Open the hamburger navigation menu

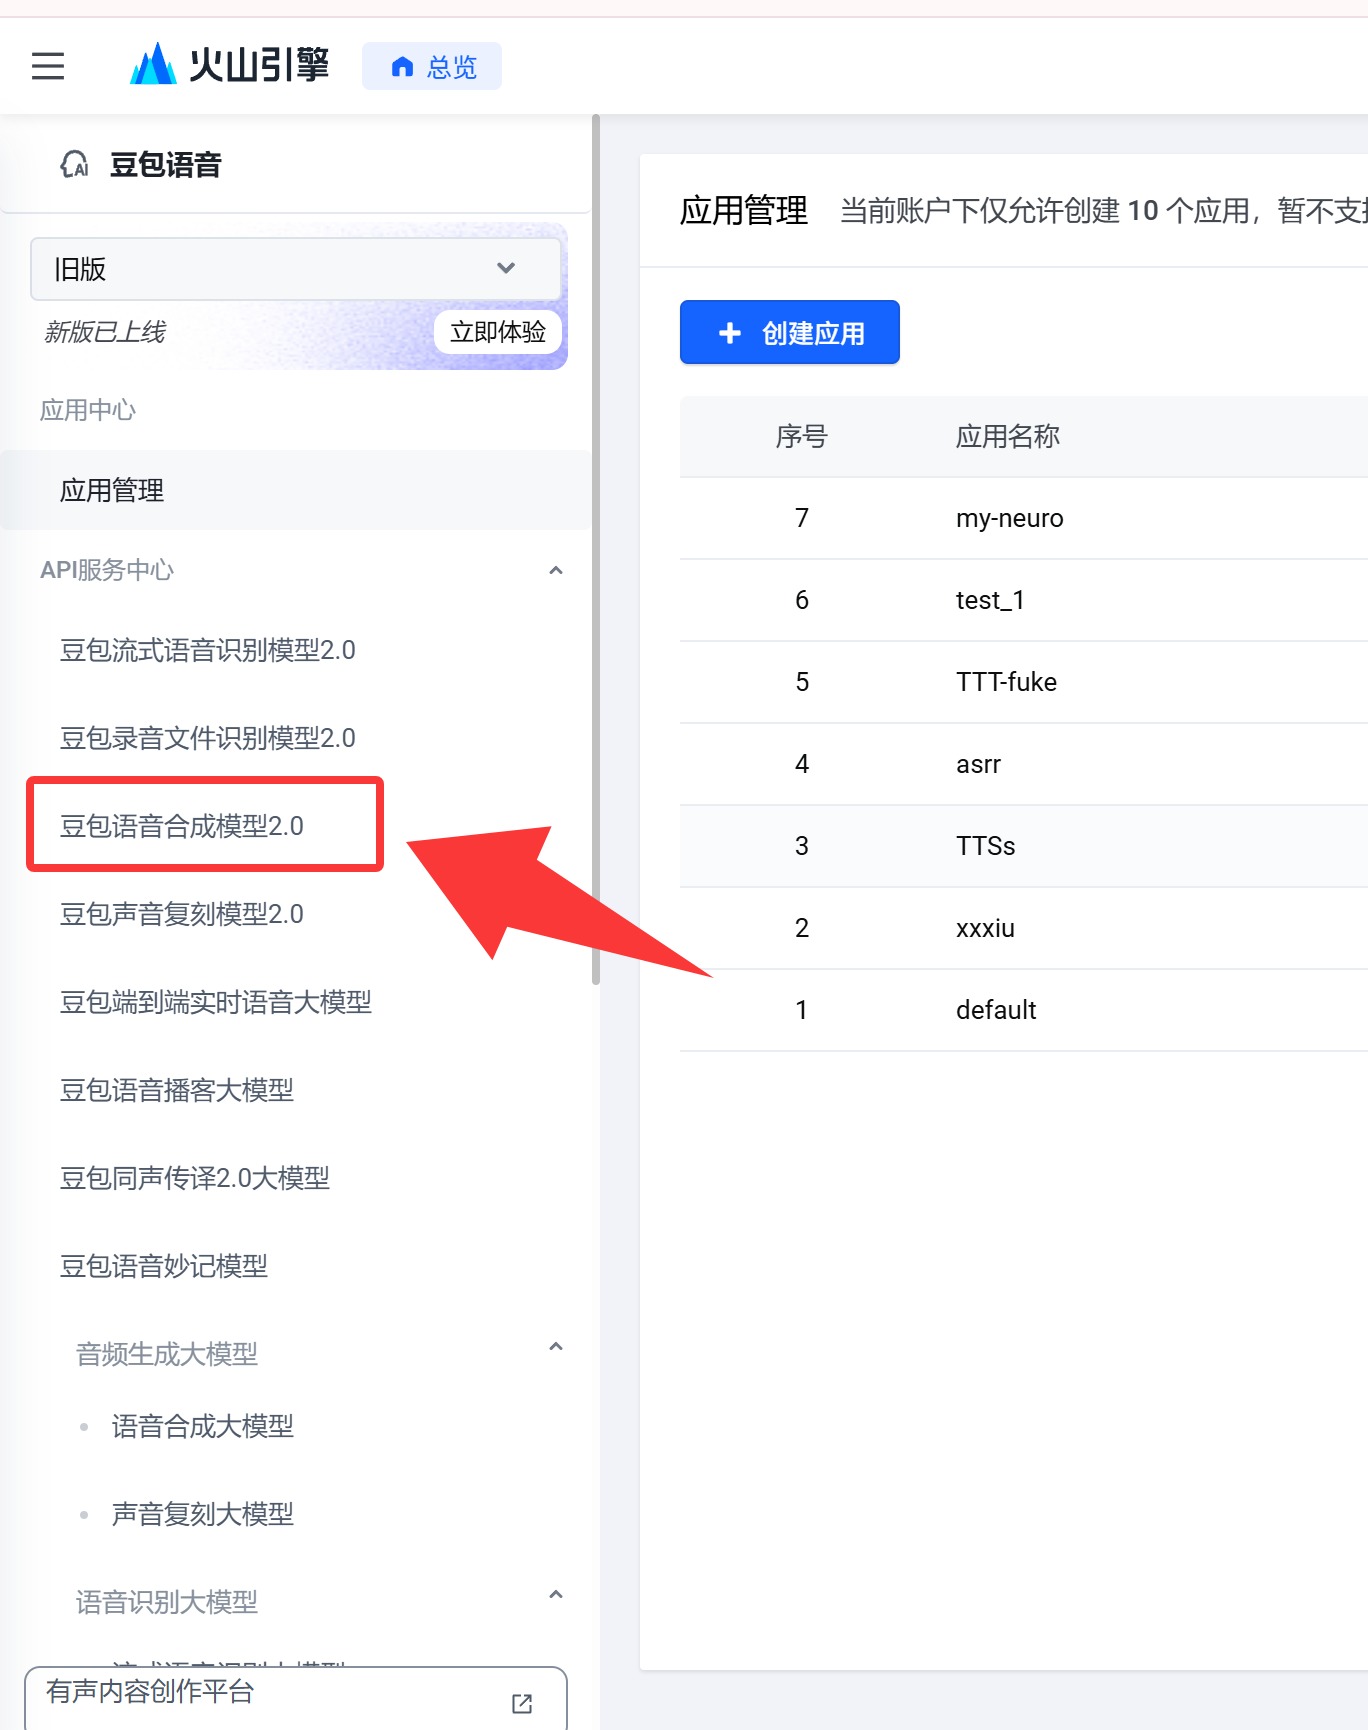pyautogui.click(x=48, y=66)
